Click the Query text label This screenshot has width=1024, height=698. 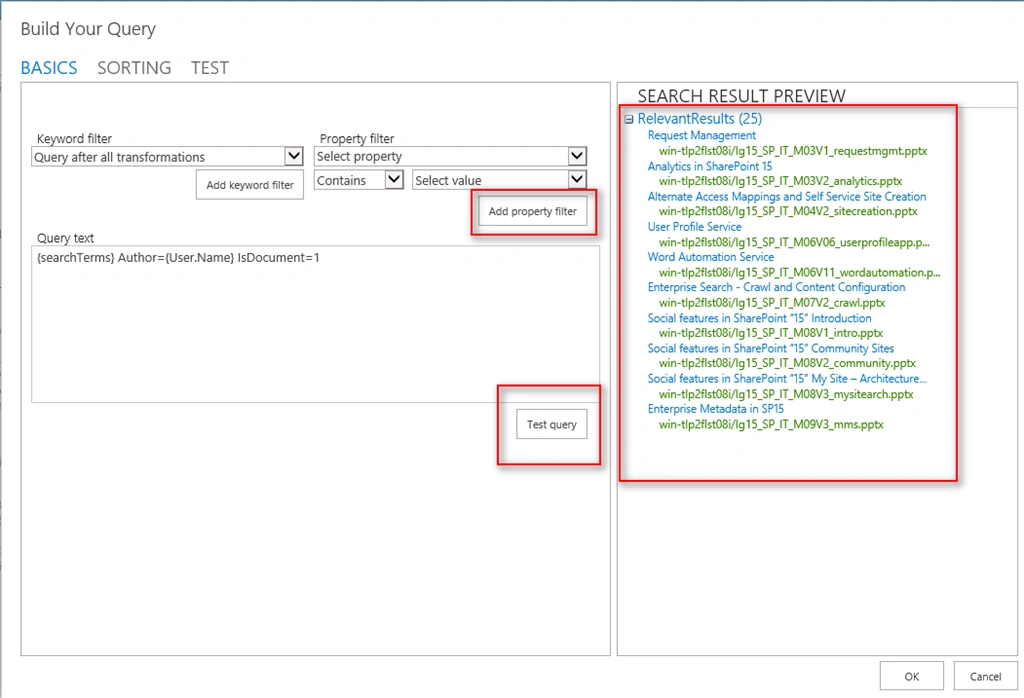[x=65, y=238]
